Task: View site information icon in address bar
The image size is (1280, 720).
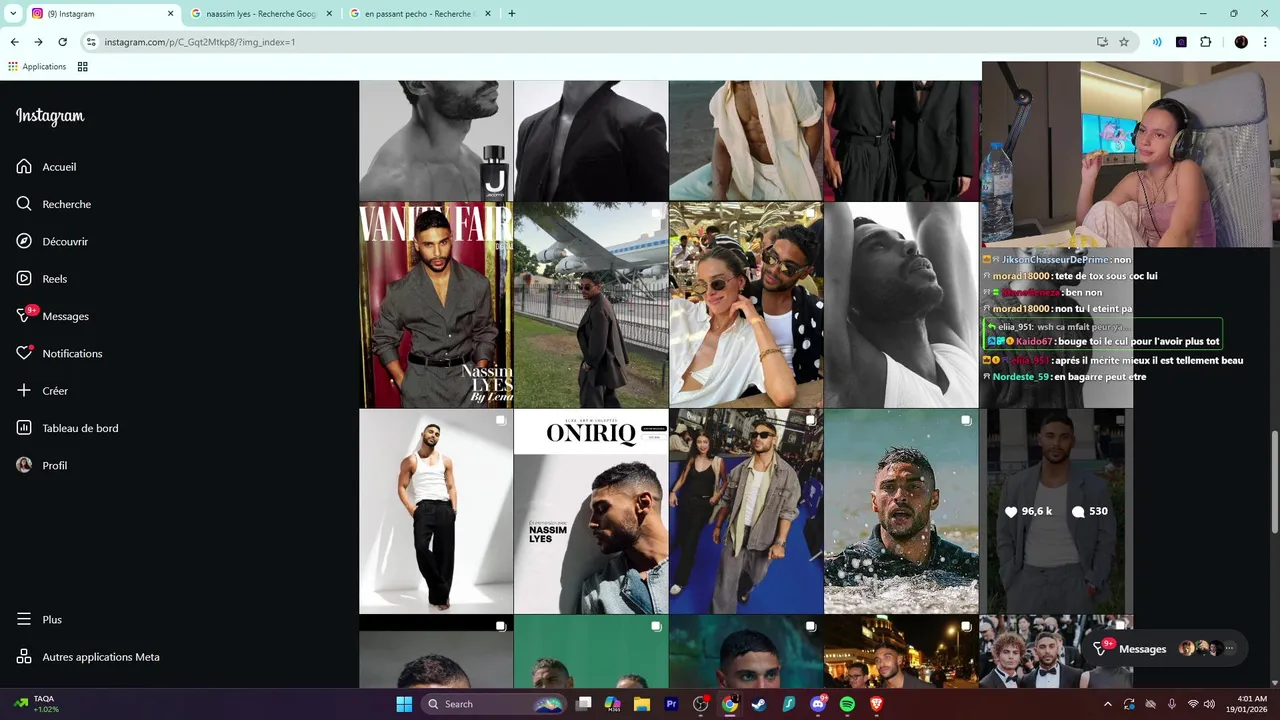Action: point(91,42)
